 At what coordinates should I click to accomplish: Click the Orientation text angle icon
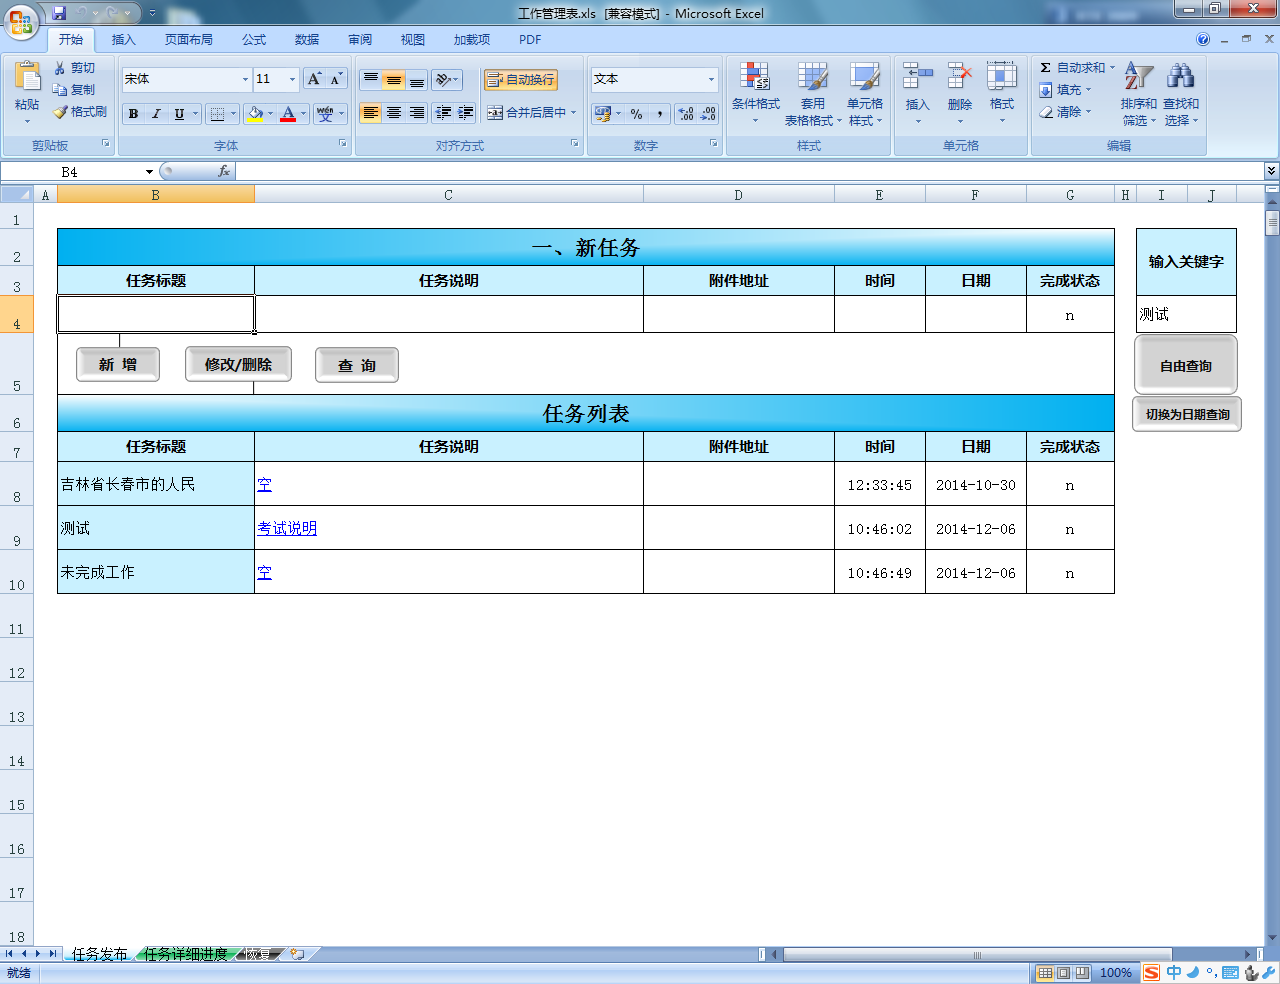443,79
